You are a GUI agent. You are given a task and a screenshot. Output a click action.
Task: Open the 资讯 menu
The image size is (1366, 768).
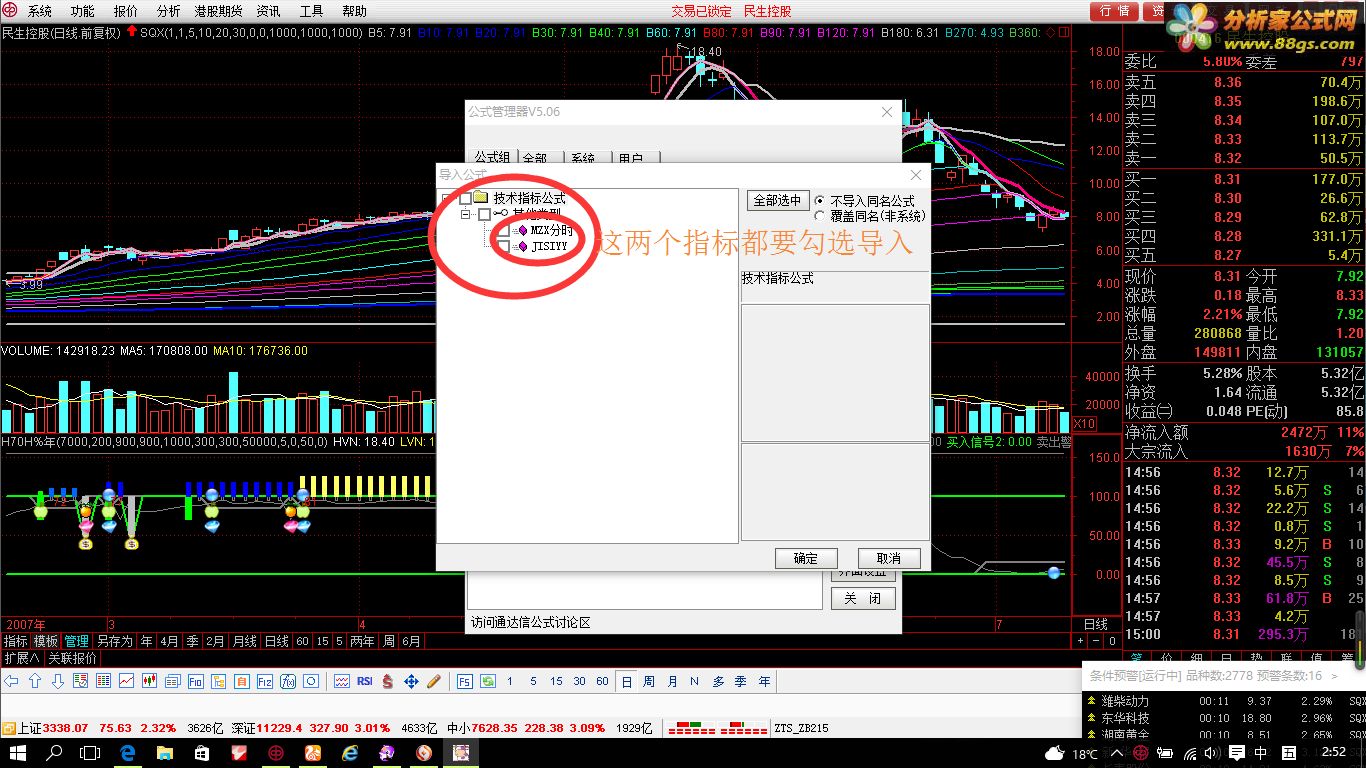pyautogui.click(x=268, y=11)
